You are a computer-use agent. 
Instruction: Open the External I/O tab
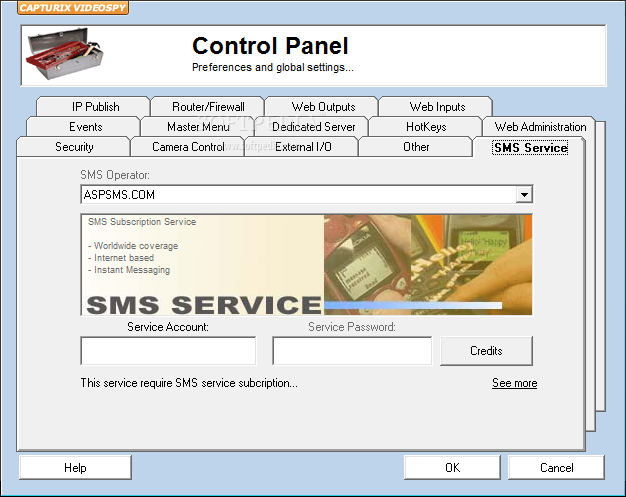[303, 147]
